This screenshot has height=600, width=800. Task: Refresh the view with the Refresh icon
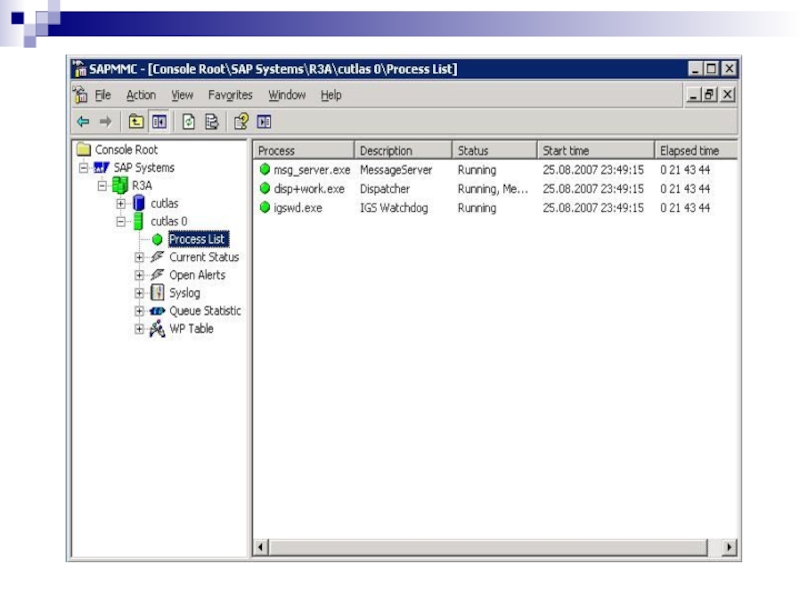pos(189,121)
